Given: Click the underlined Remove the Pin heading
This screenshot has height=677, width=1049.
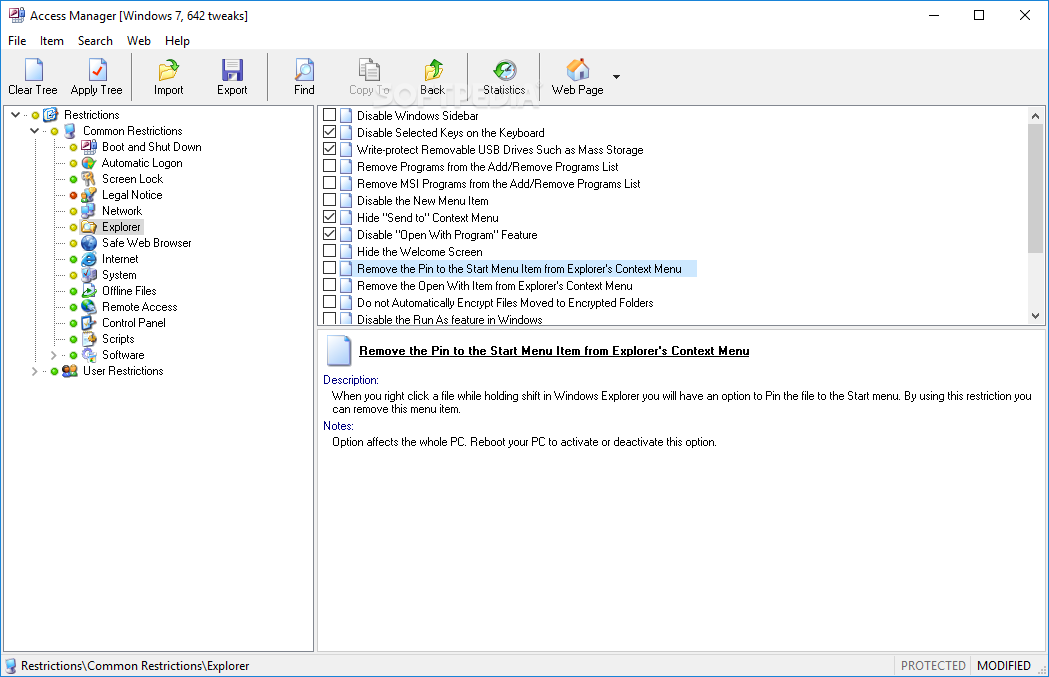Looking at the screenshot, I should [554, 351].
